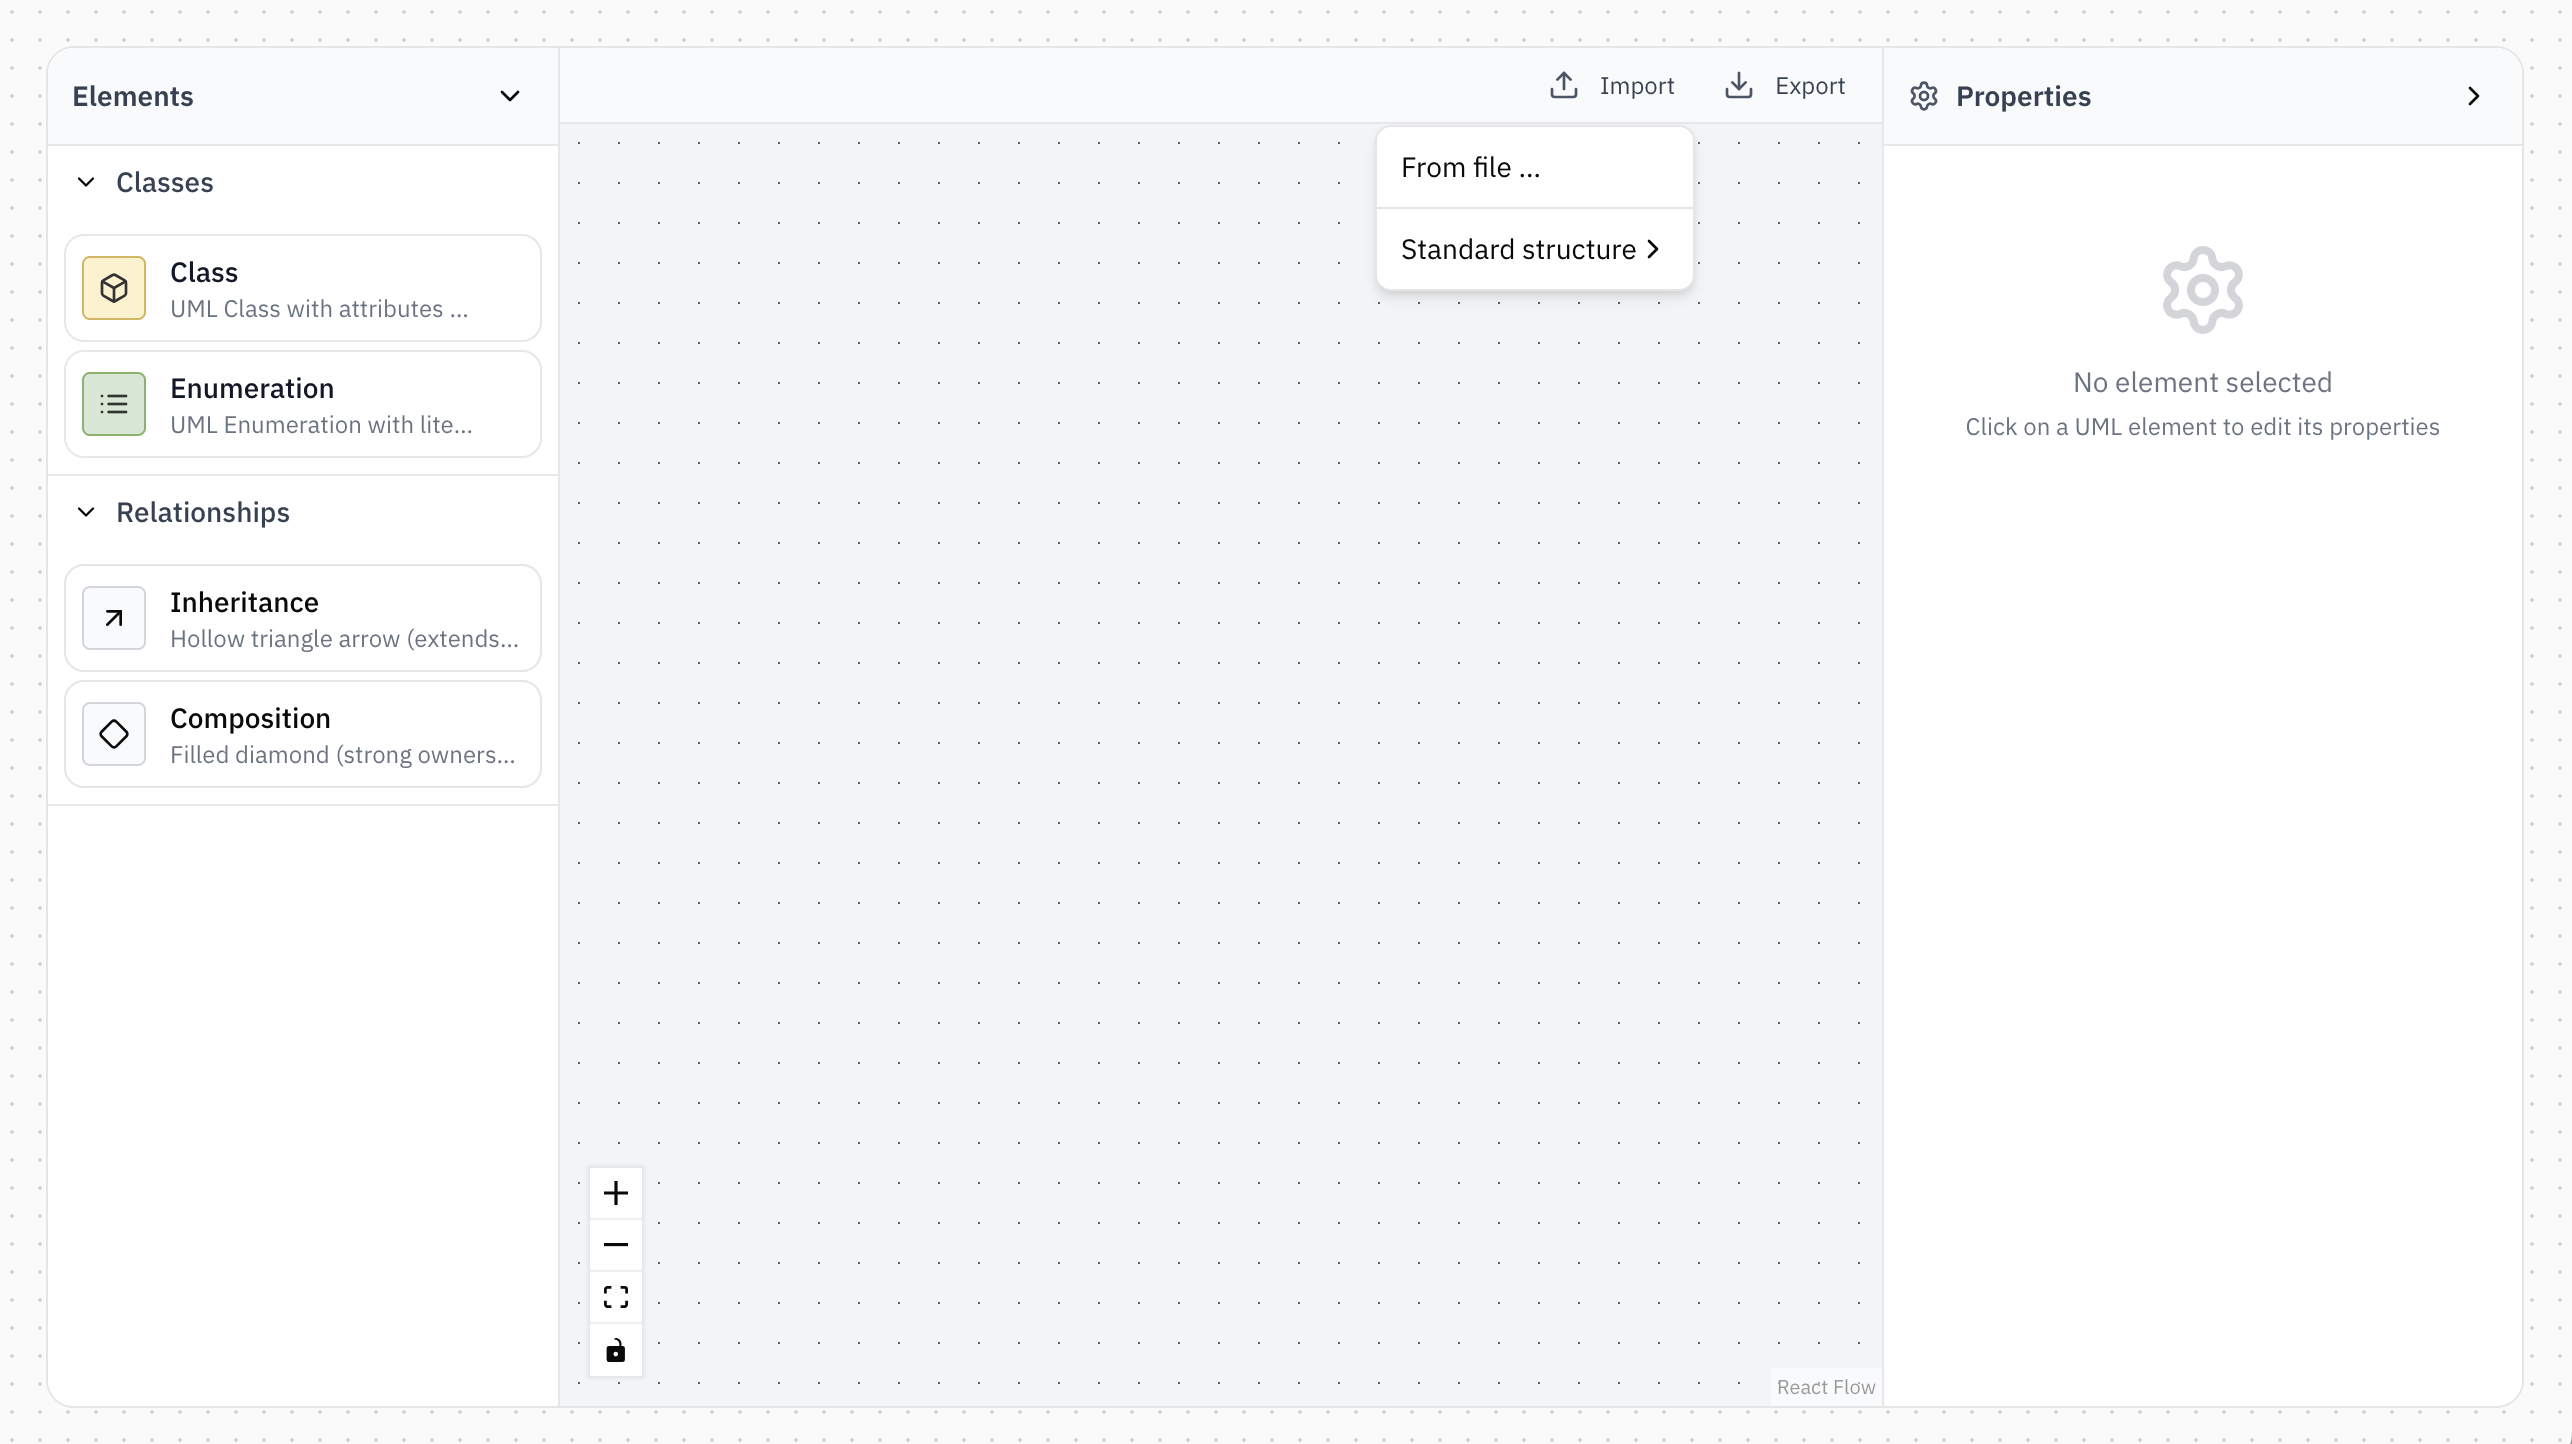Click the Import upload icon
Viewport: 2572px width, 1444px height.
click(x=1564, y=85)
